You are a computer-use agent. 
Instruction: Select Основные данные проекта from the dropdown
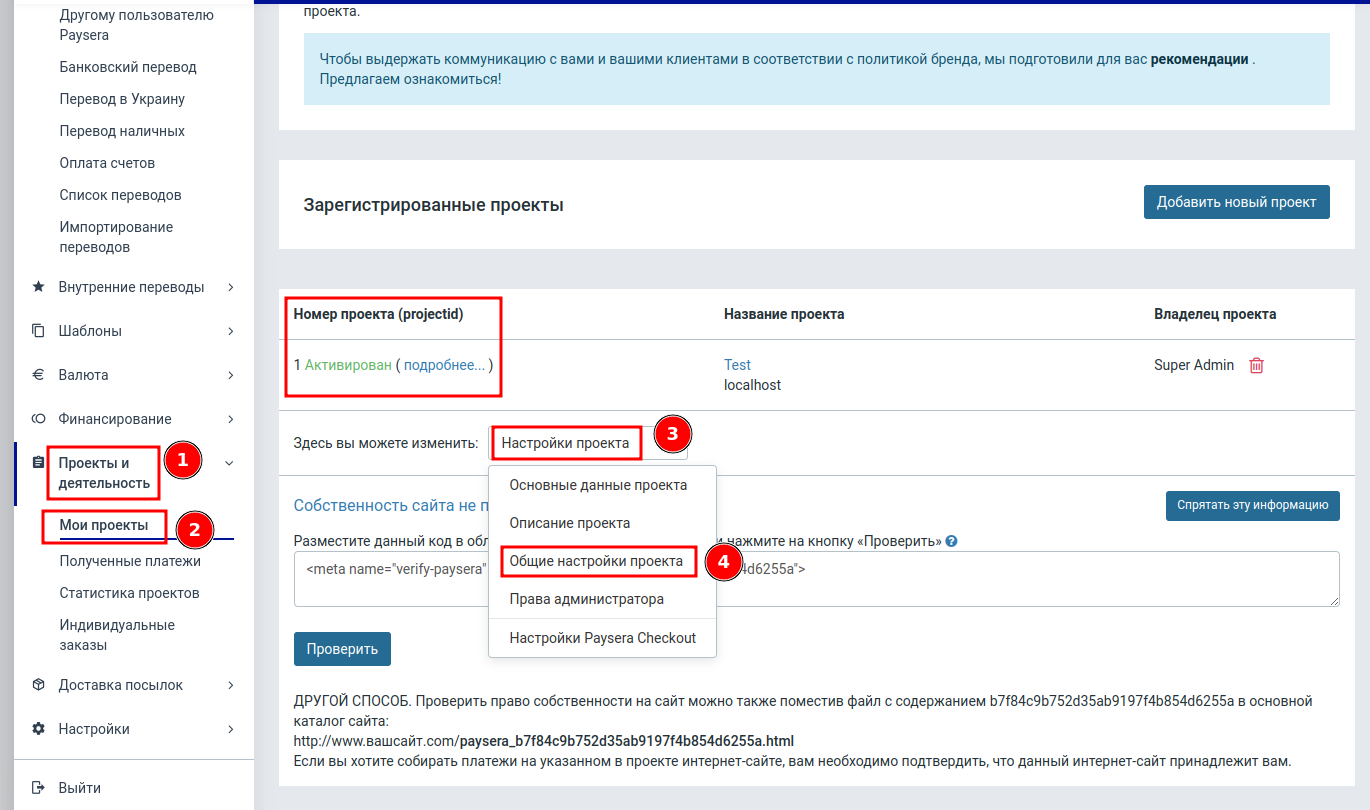pyautogui.click(x=598, y=485)
